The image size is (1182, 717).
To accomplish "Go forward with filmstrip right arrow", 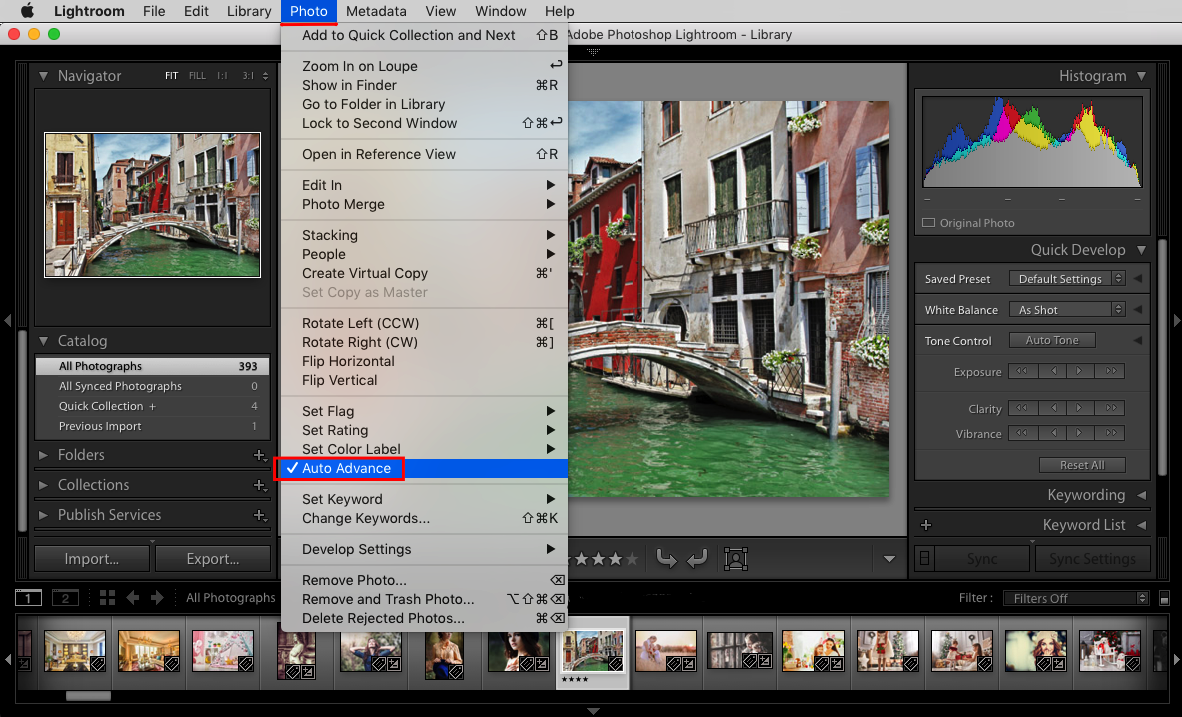I will pos(157,598).
